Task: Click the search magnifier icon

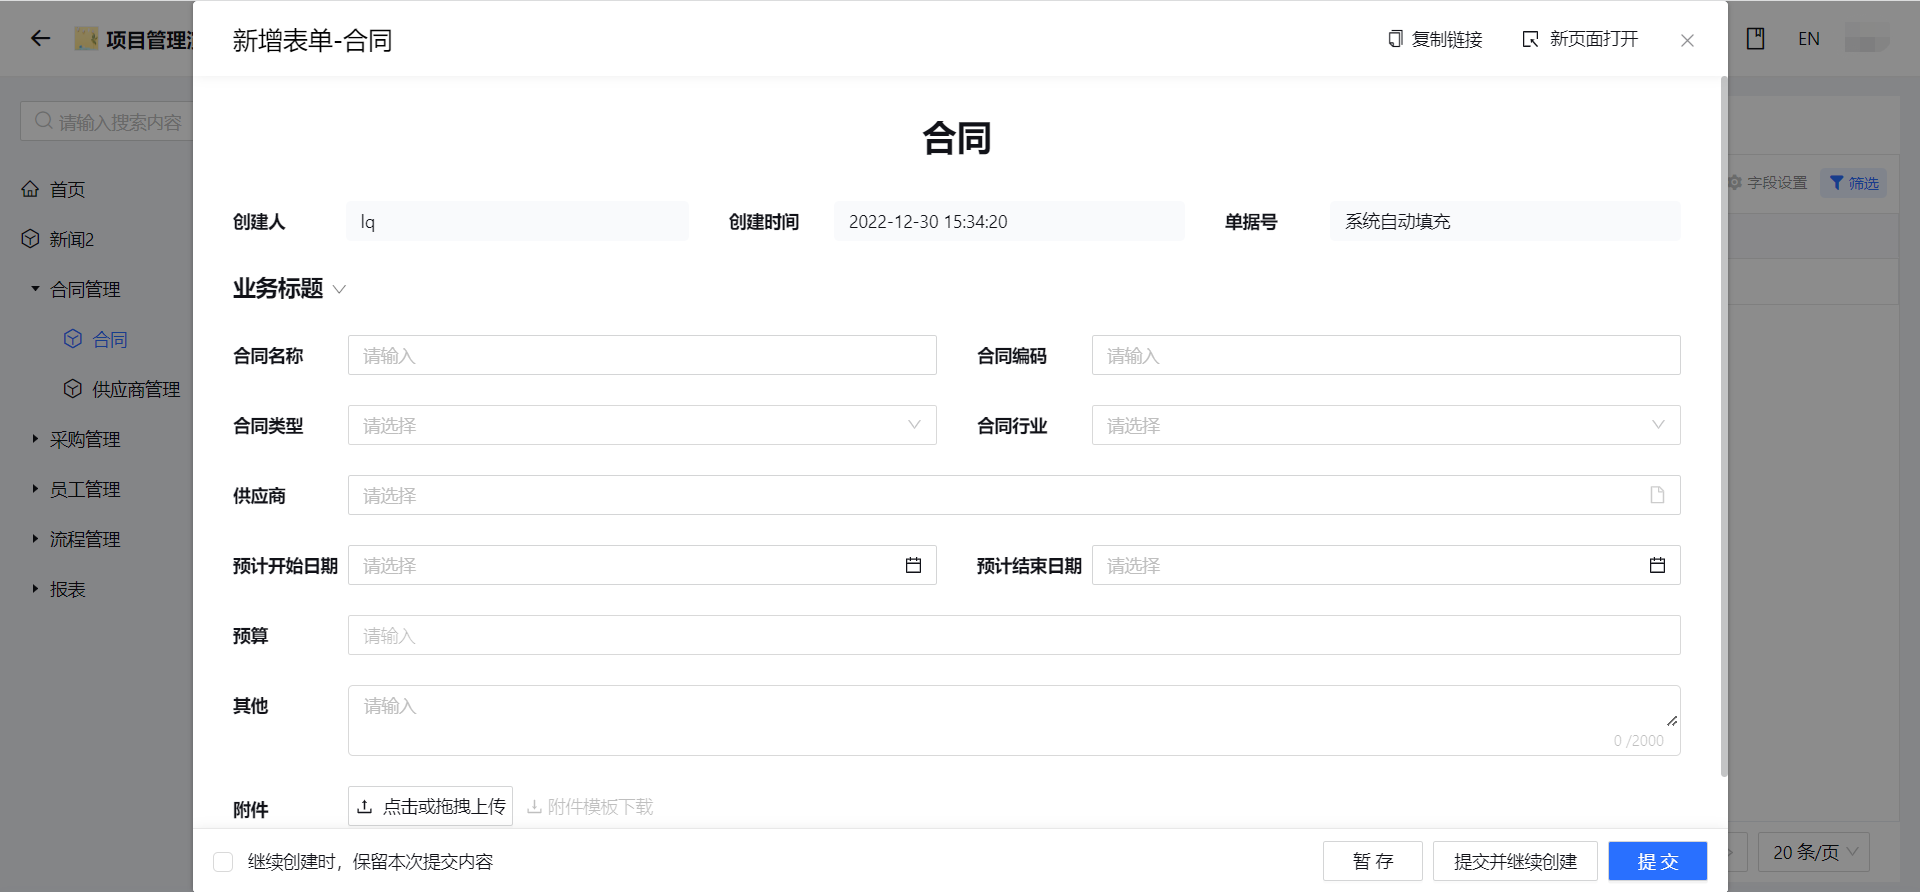Action: (43, 121)
